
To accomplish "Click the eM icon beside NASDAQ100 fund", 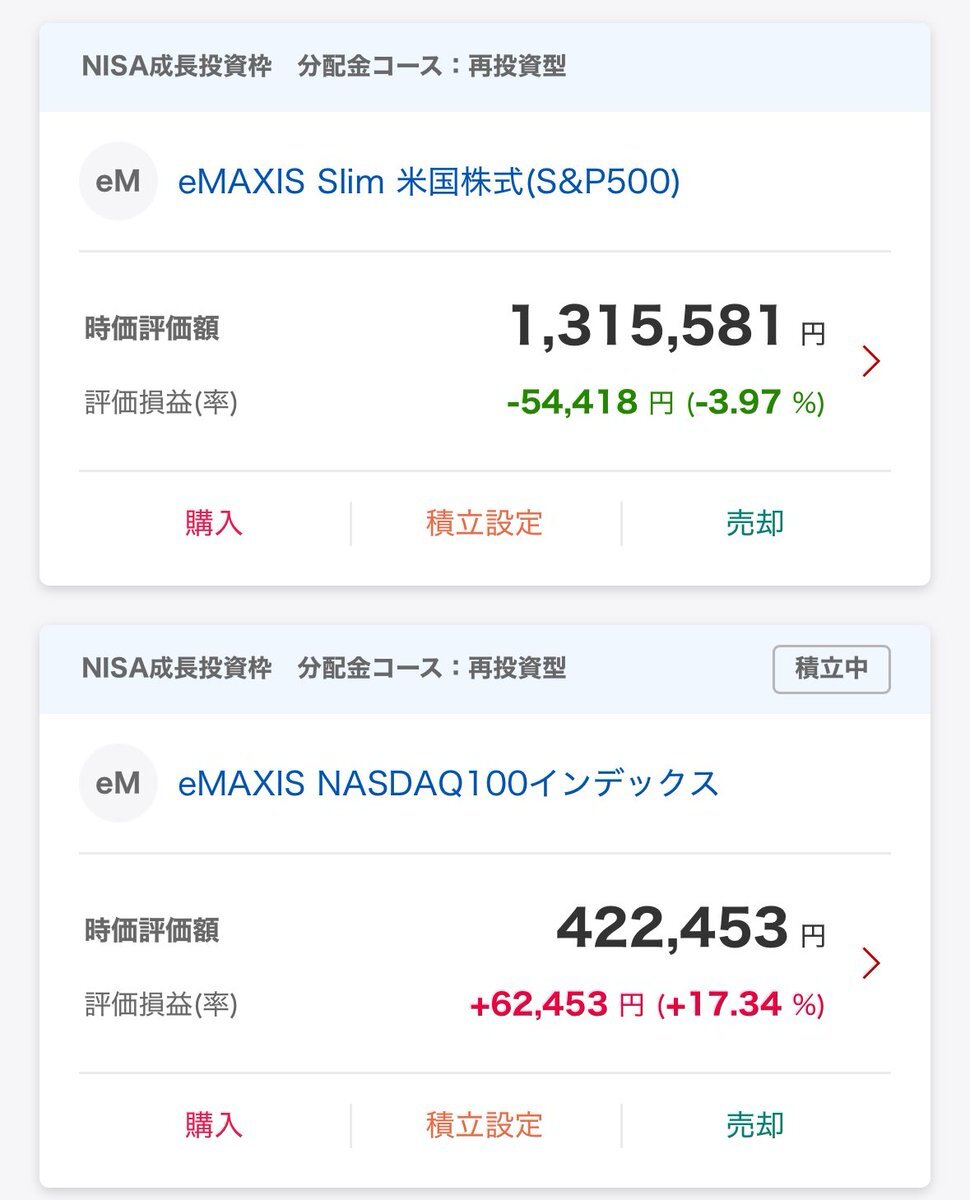I will 118,783.
